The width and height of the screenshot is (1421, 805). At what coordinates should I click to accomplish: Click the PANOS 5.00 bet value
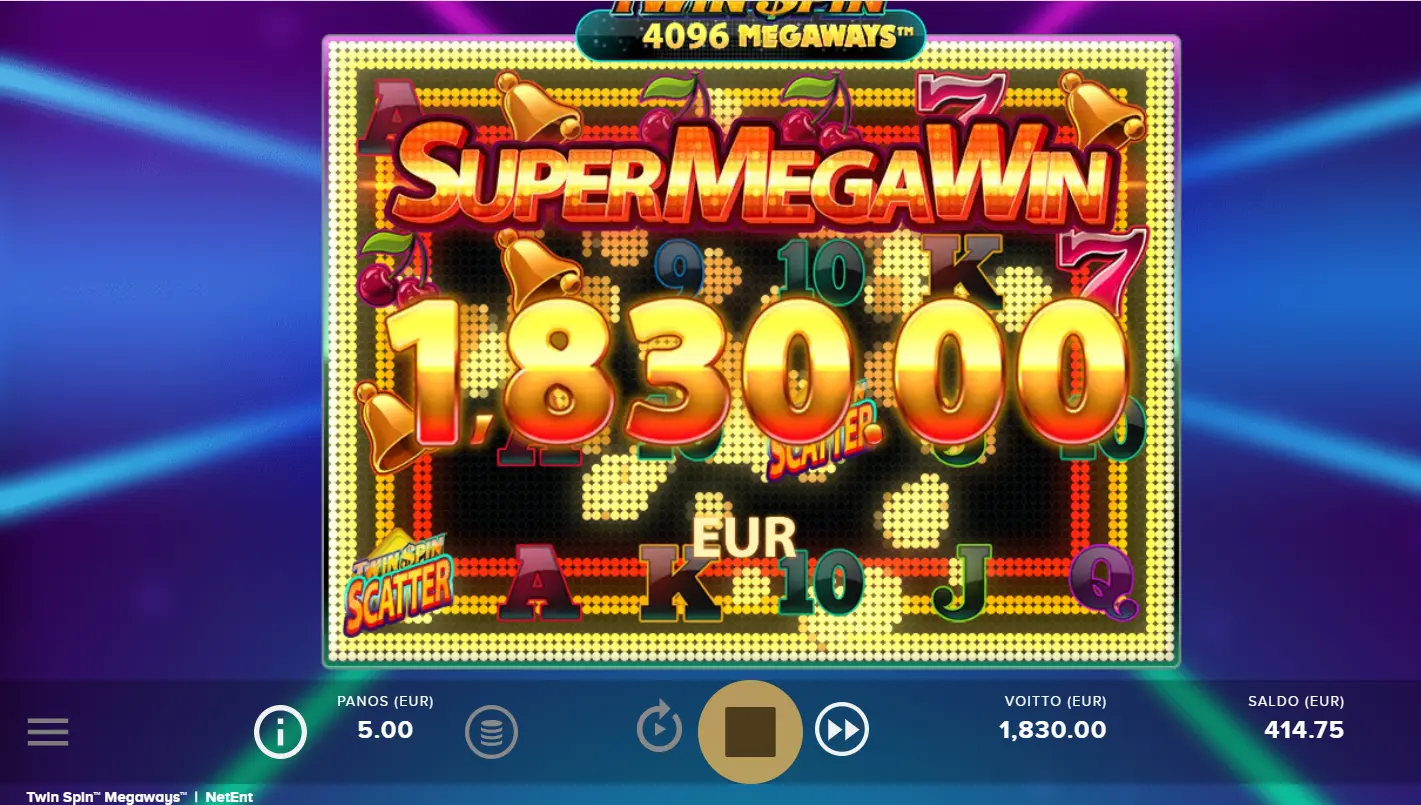[x=385, y=730]
